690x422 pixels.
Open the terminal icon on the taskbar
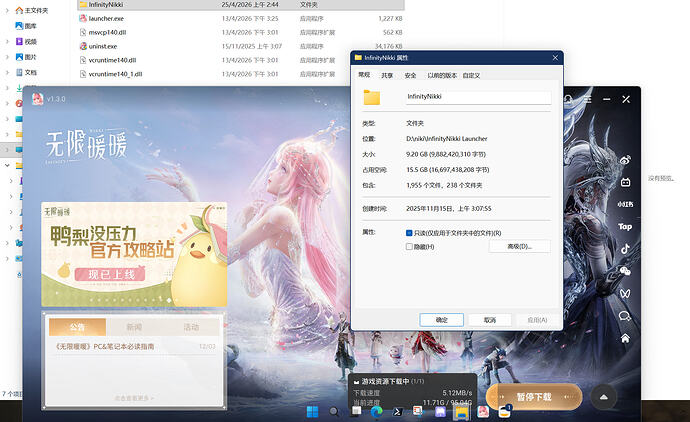397,412
